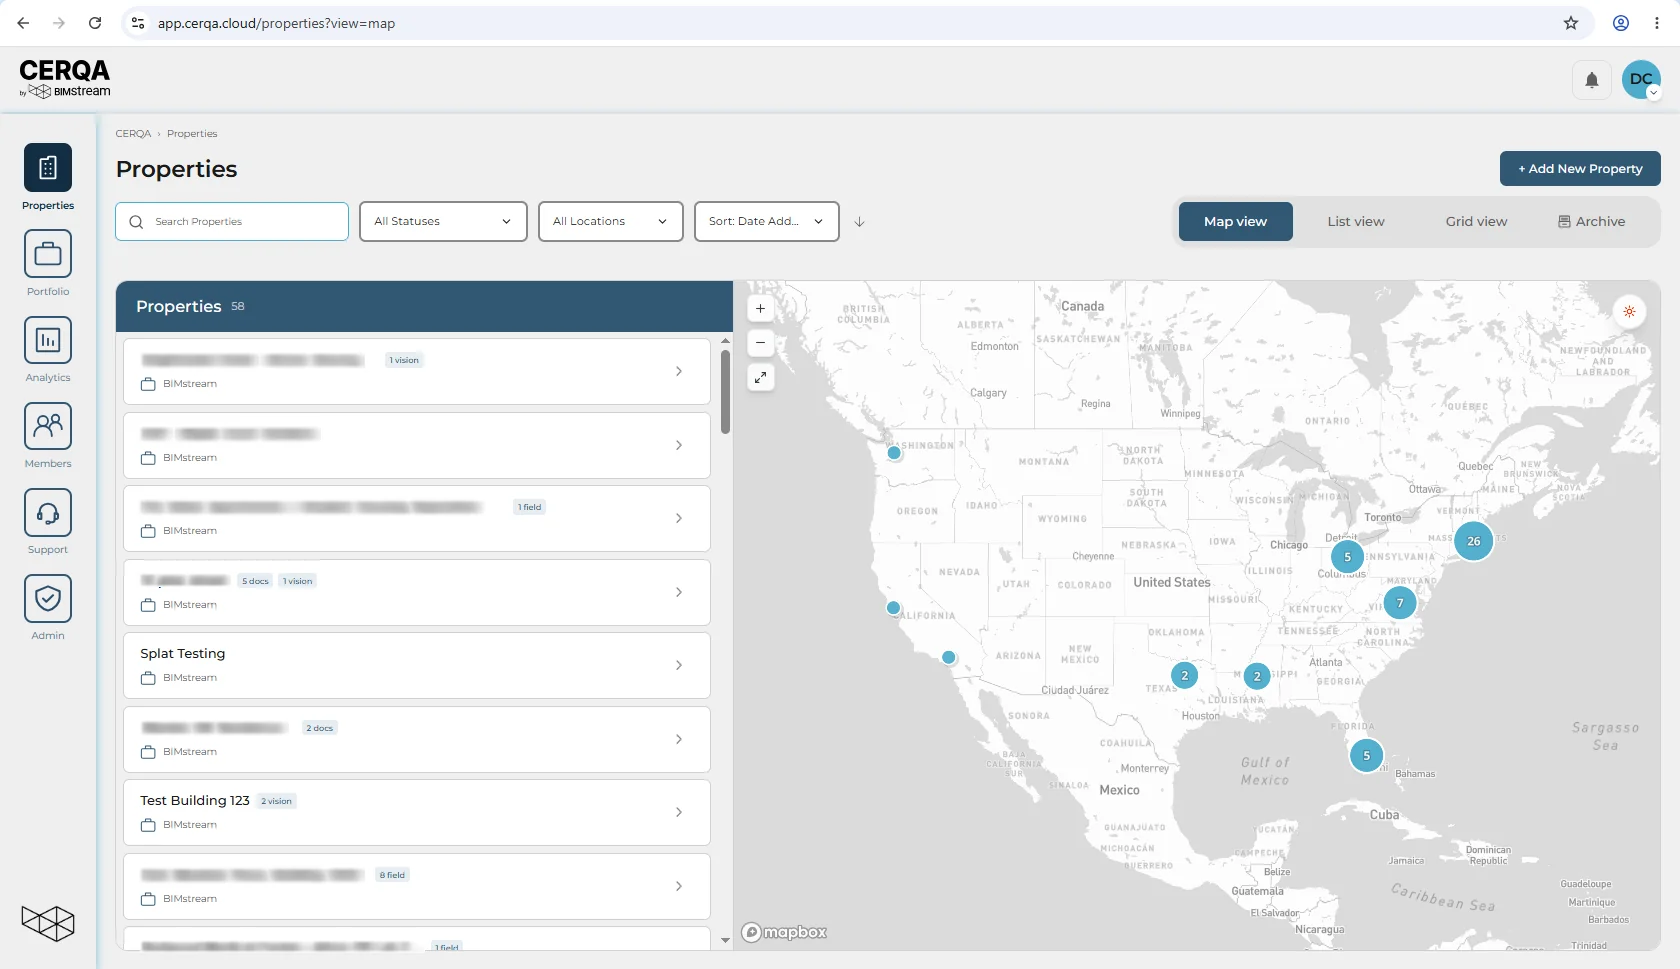The width and height of the screenshot is (1680, 969).
Task: Click the 8 field tag
Action: click(392, 875)
